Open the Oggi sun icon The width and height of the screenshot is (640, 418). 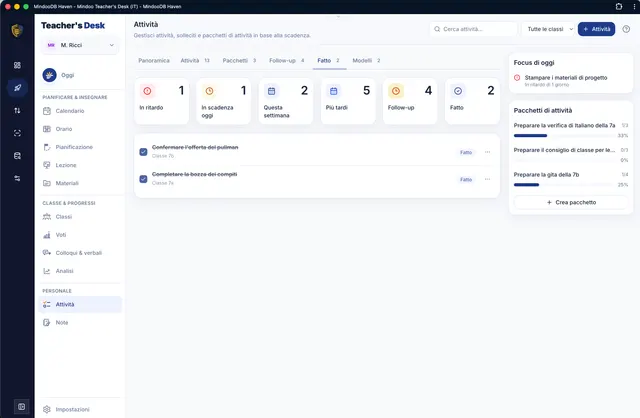pyautogui.click(x=49, y=75)
